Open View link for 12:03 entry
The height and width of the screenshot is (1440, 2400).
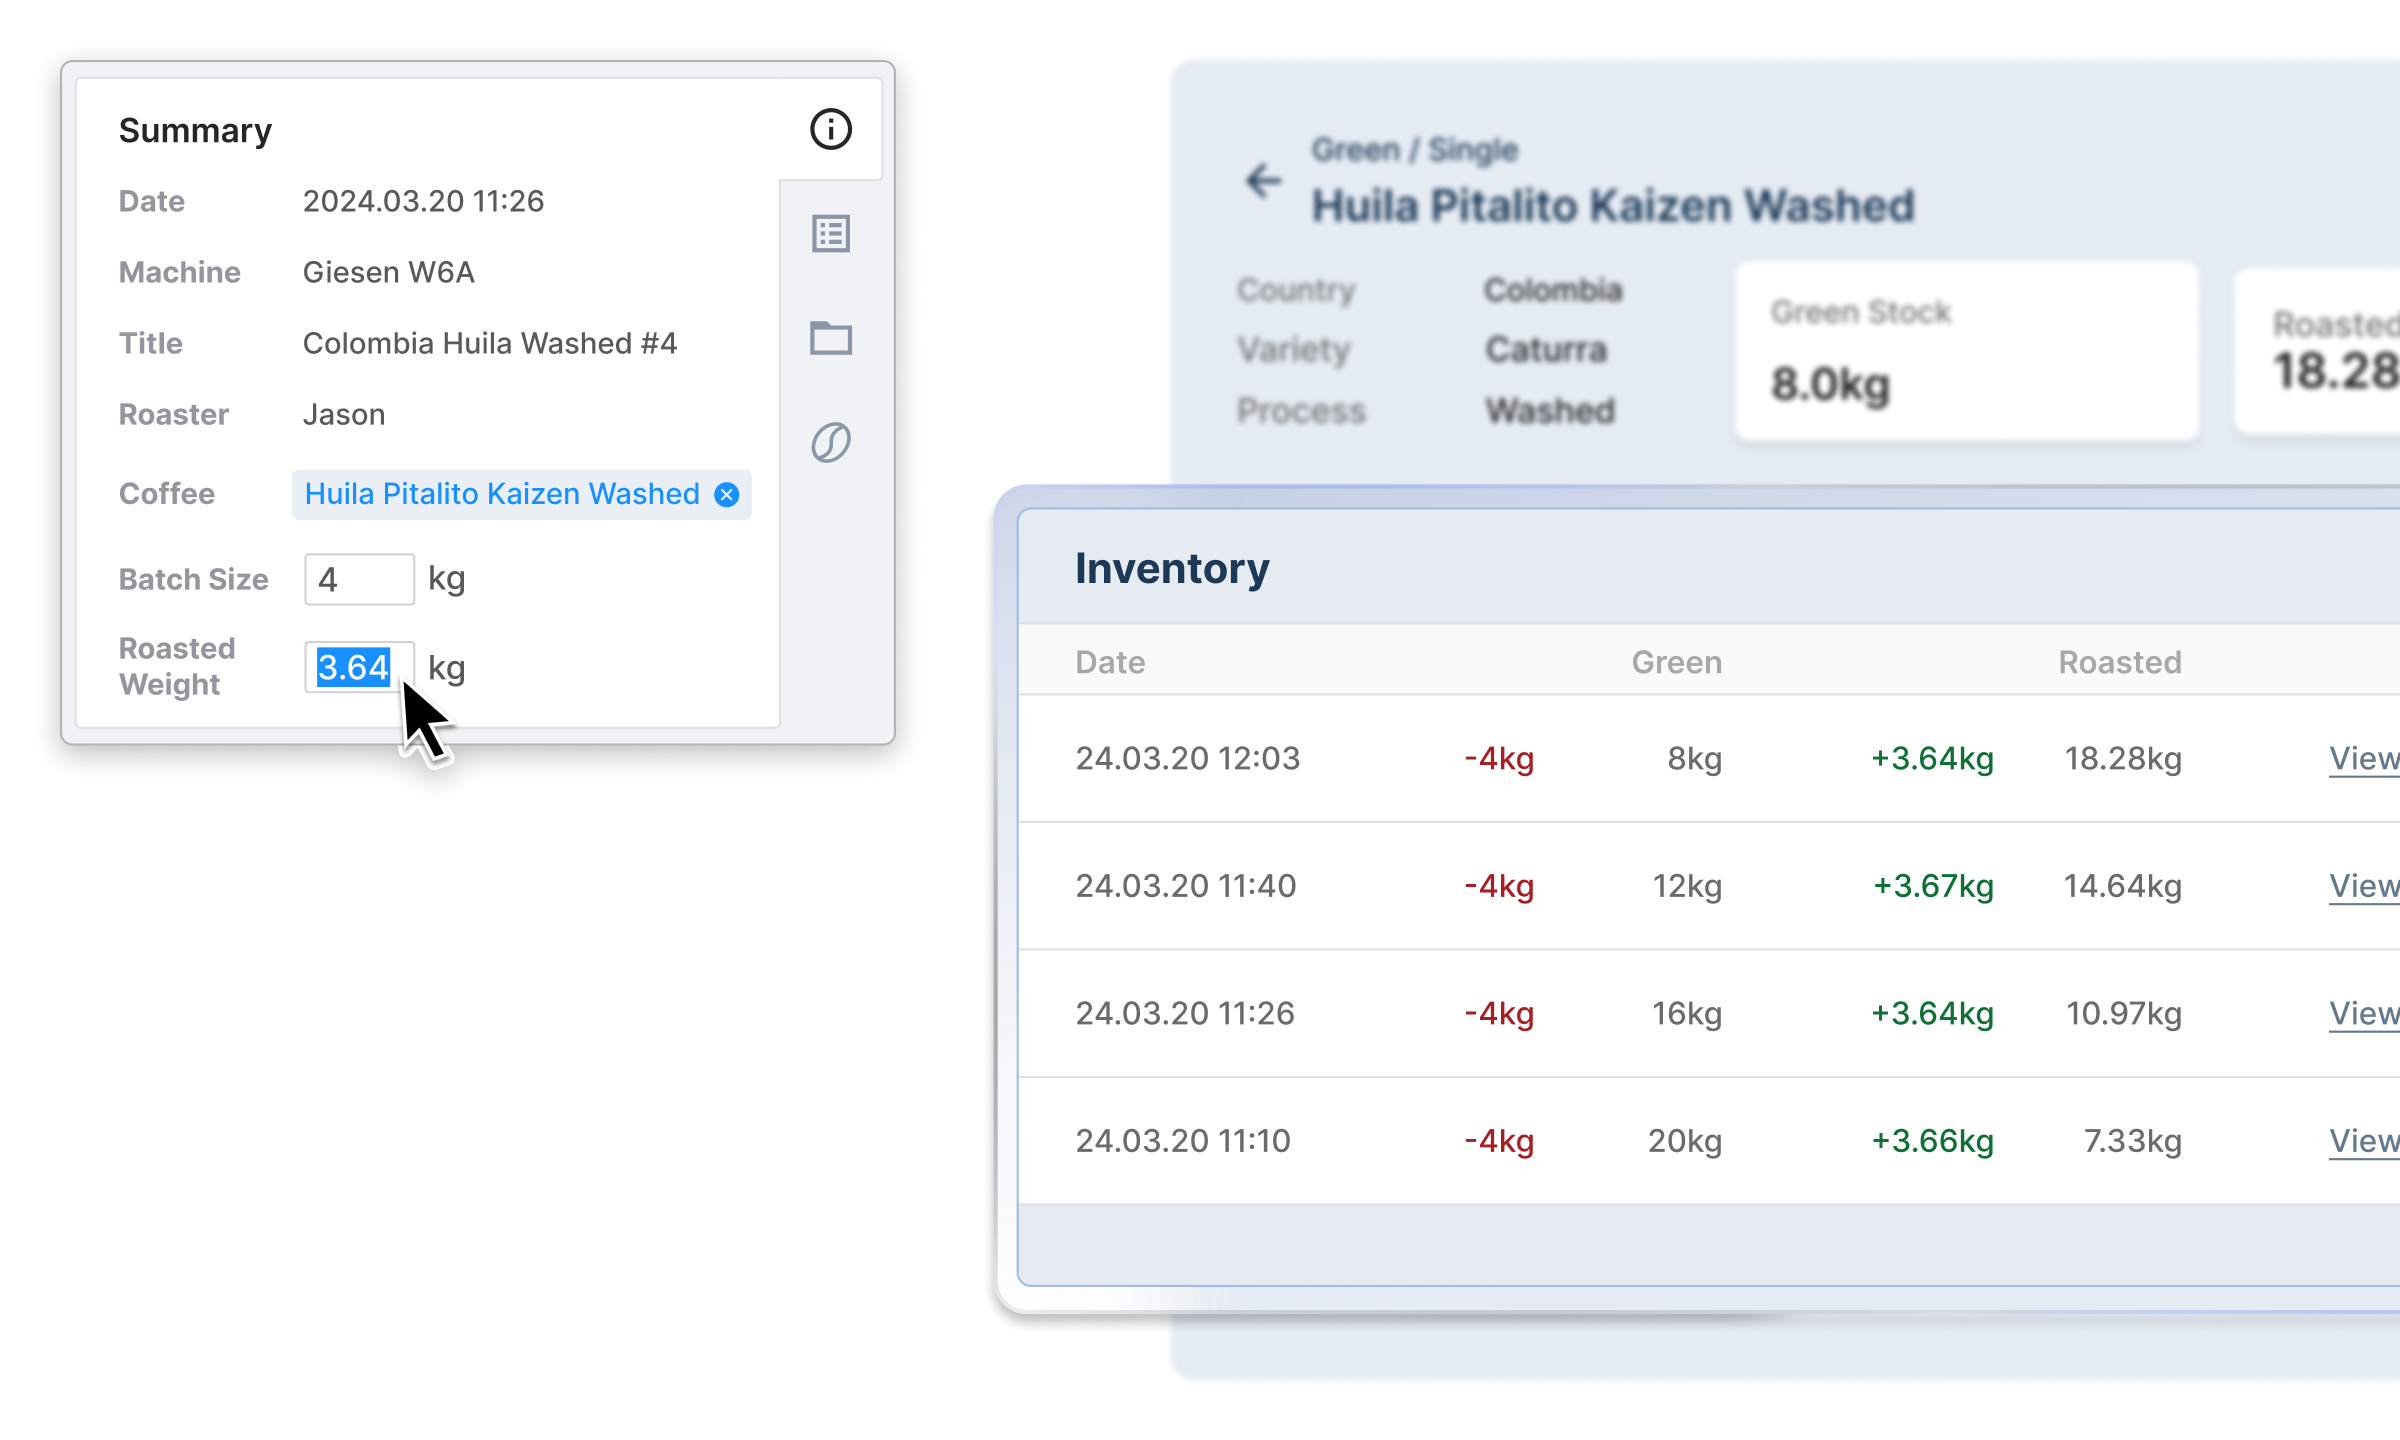coord(2362,758)
